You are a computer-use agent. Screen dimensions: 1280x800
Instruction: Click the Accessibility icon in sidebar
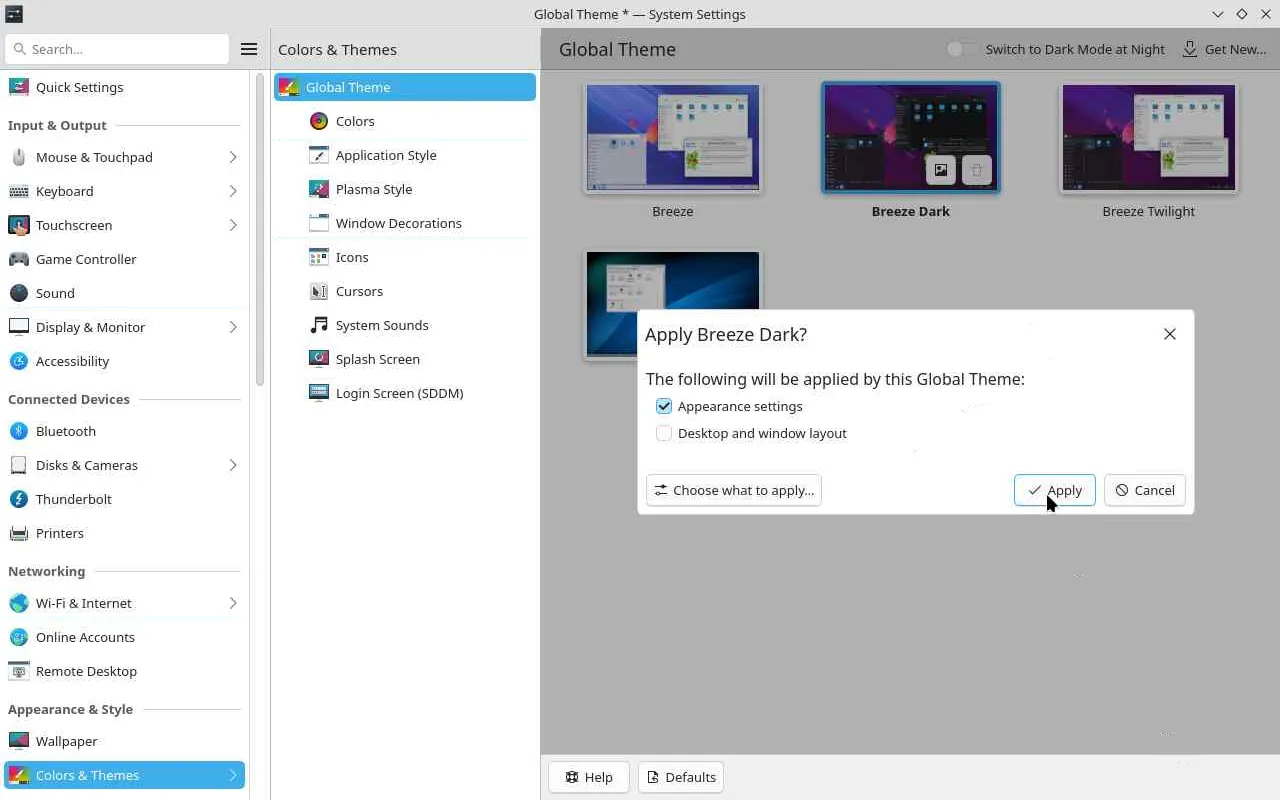coord(19,361)
